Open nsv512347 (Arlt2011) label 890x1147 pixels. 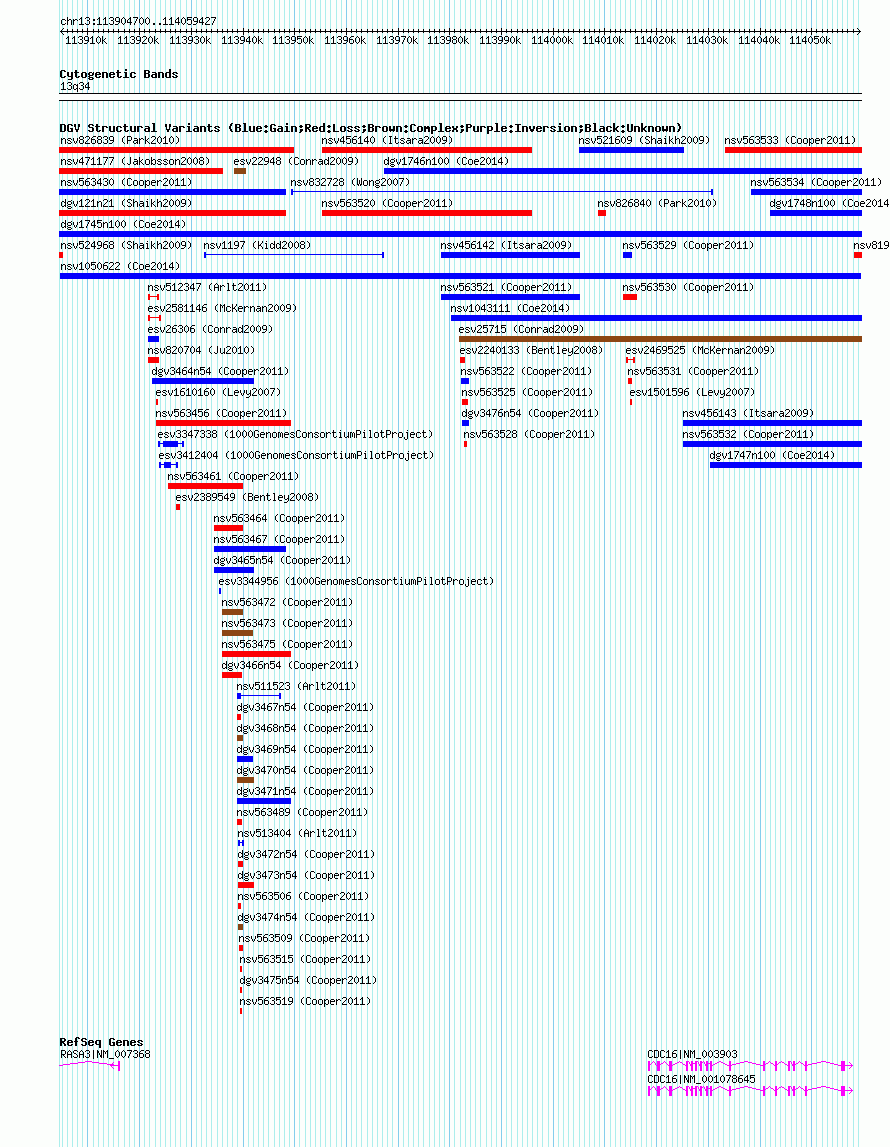tap(207, 287)
